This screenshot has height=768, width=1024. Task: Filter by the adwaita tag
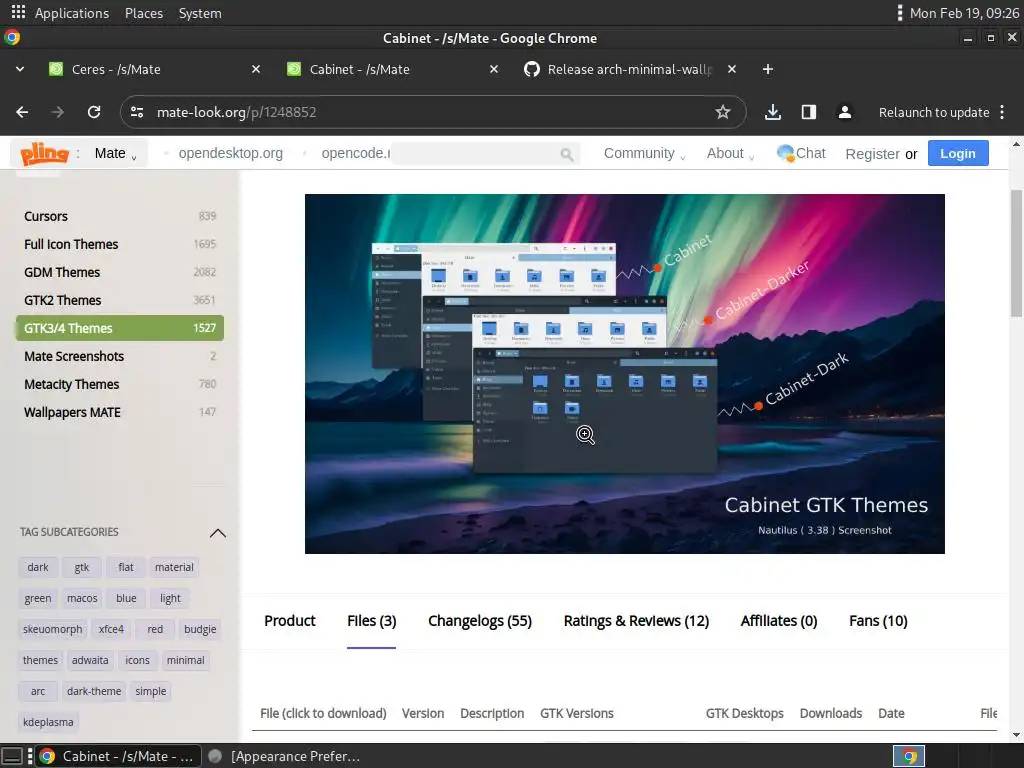90,660
